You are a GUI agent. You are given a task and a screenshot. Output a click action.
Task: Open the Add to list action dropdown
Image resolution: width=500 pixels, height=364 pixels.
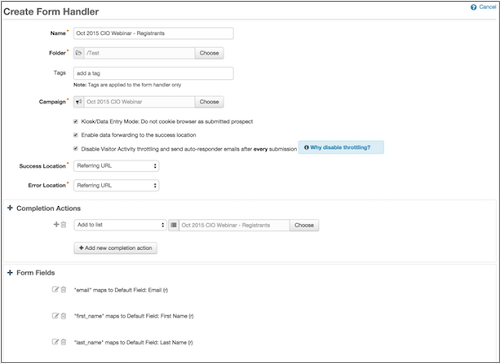click(120, 225)
